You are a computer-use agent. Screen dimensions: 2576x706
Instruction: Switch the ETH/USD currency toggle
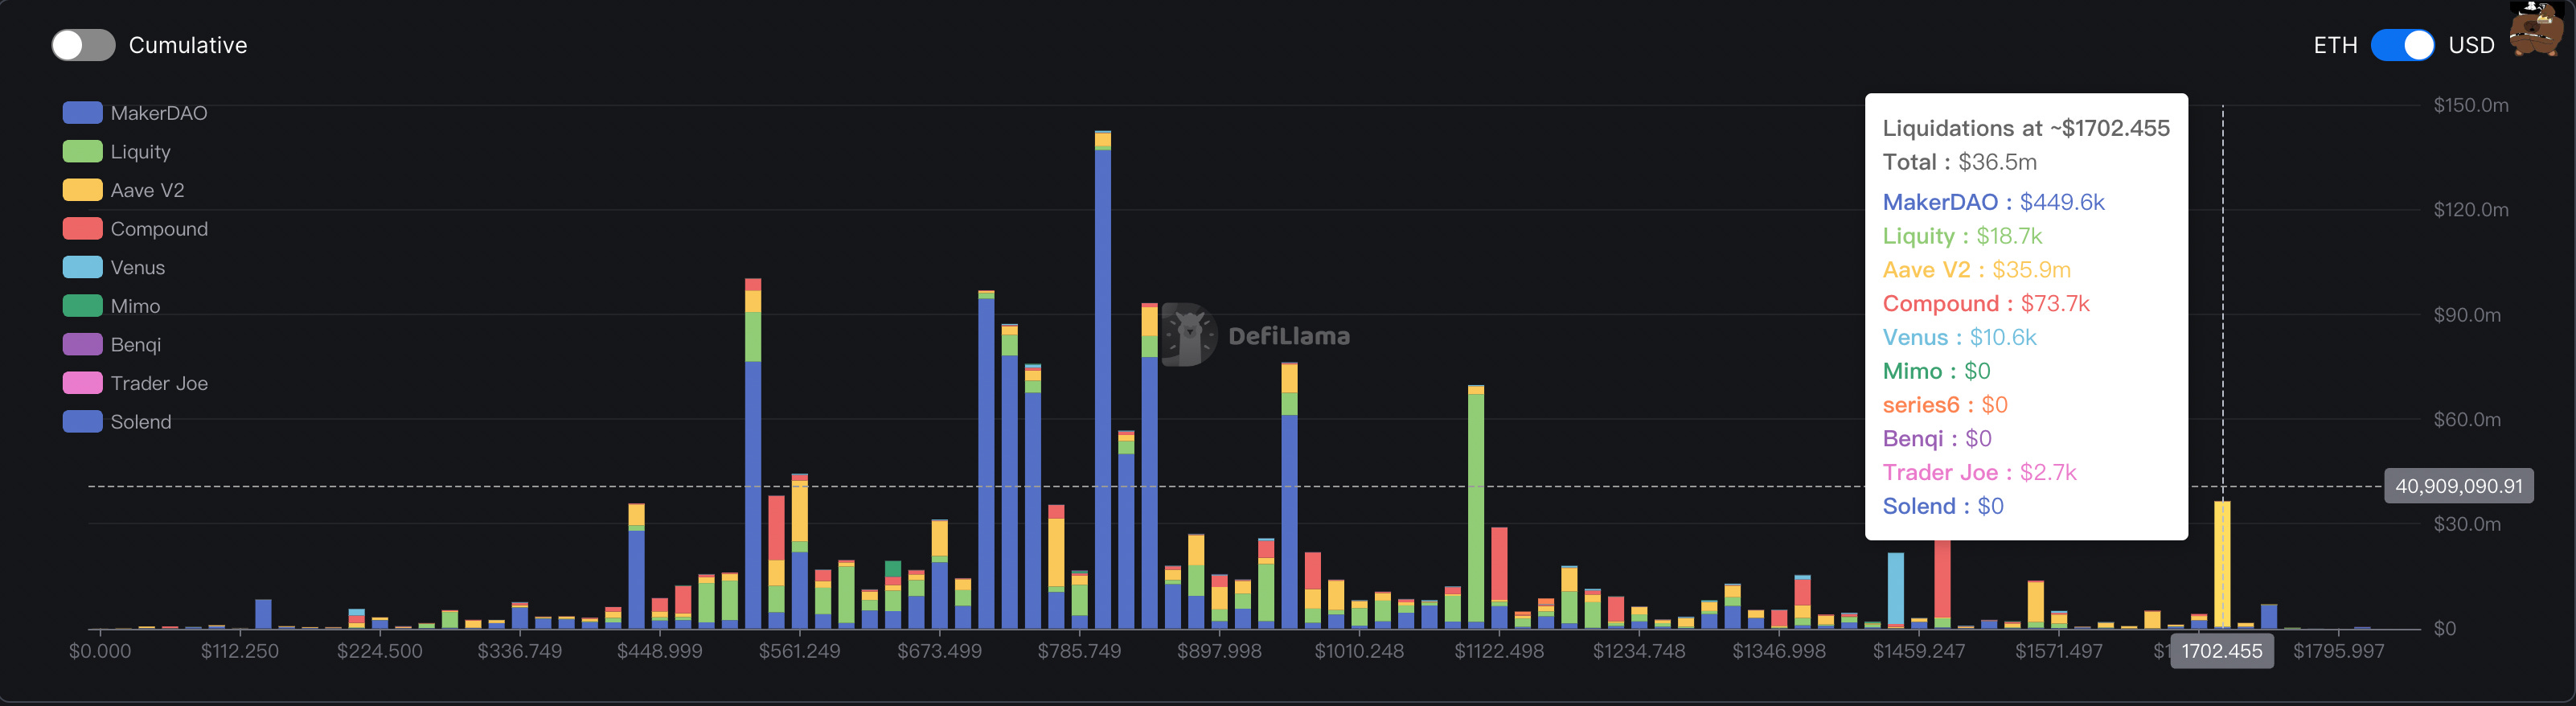(2402, 45)
